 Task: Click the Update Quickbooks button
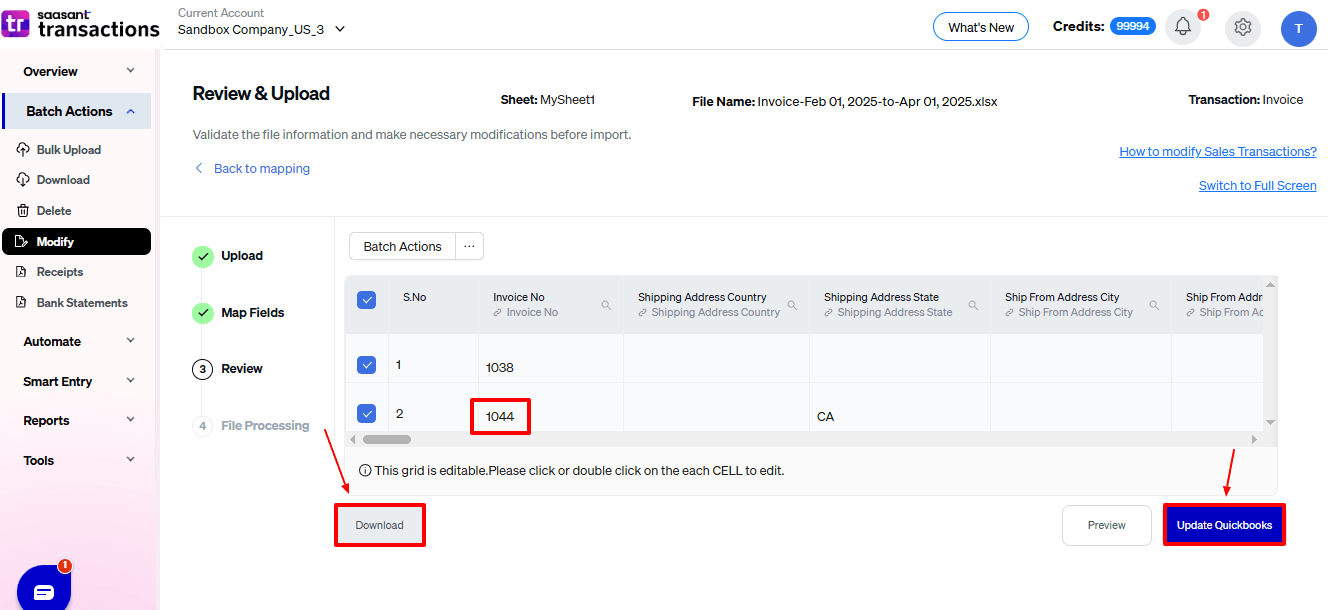point(1224,524)
